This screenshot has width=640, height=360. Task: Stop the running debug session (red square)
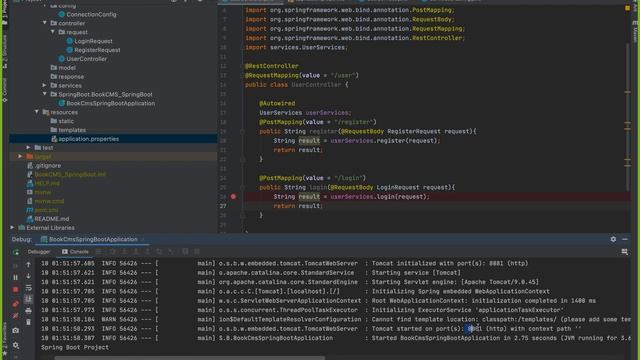click(16, 289)
